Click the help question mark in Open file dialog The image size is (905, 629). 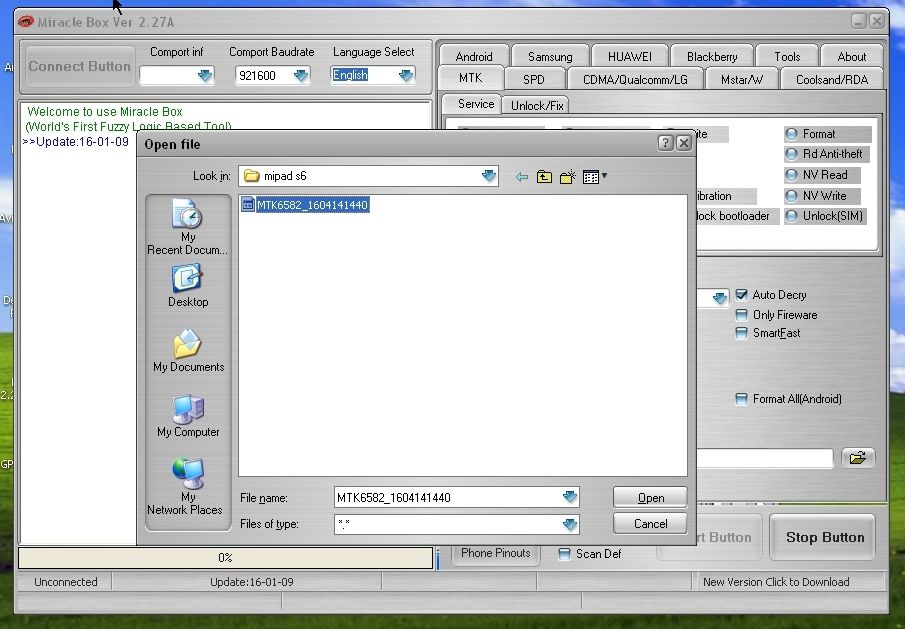click(x=665, y=143)
